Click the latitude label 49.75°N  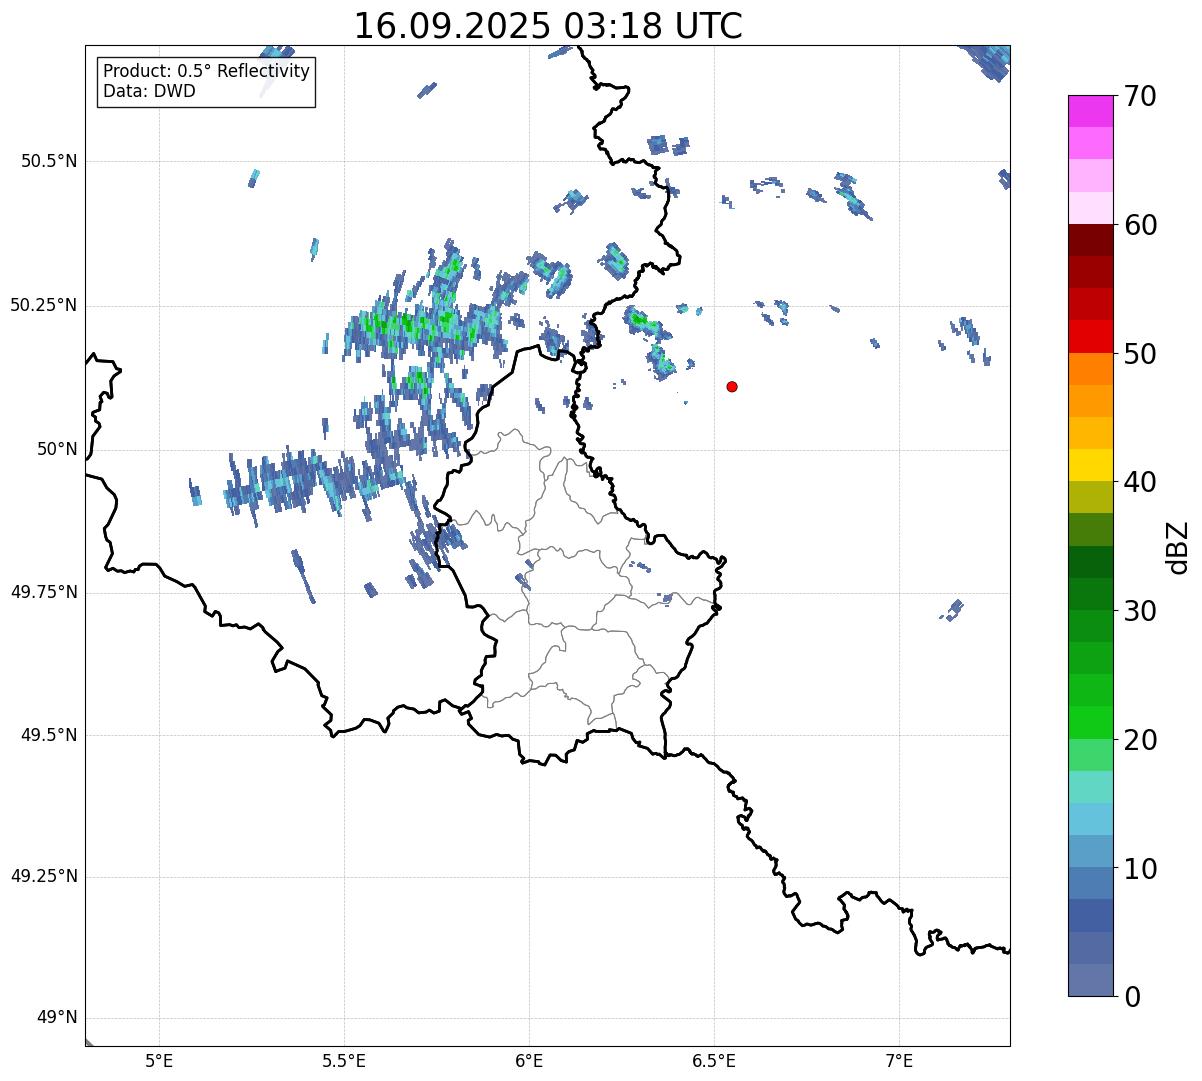pyautogui.click(x=43, y=592)
